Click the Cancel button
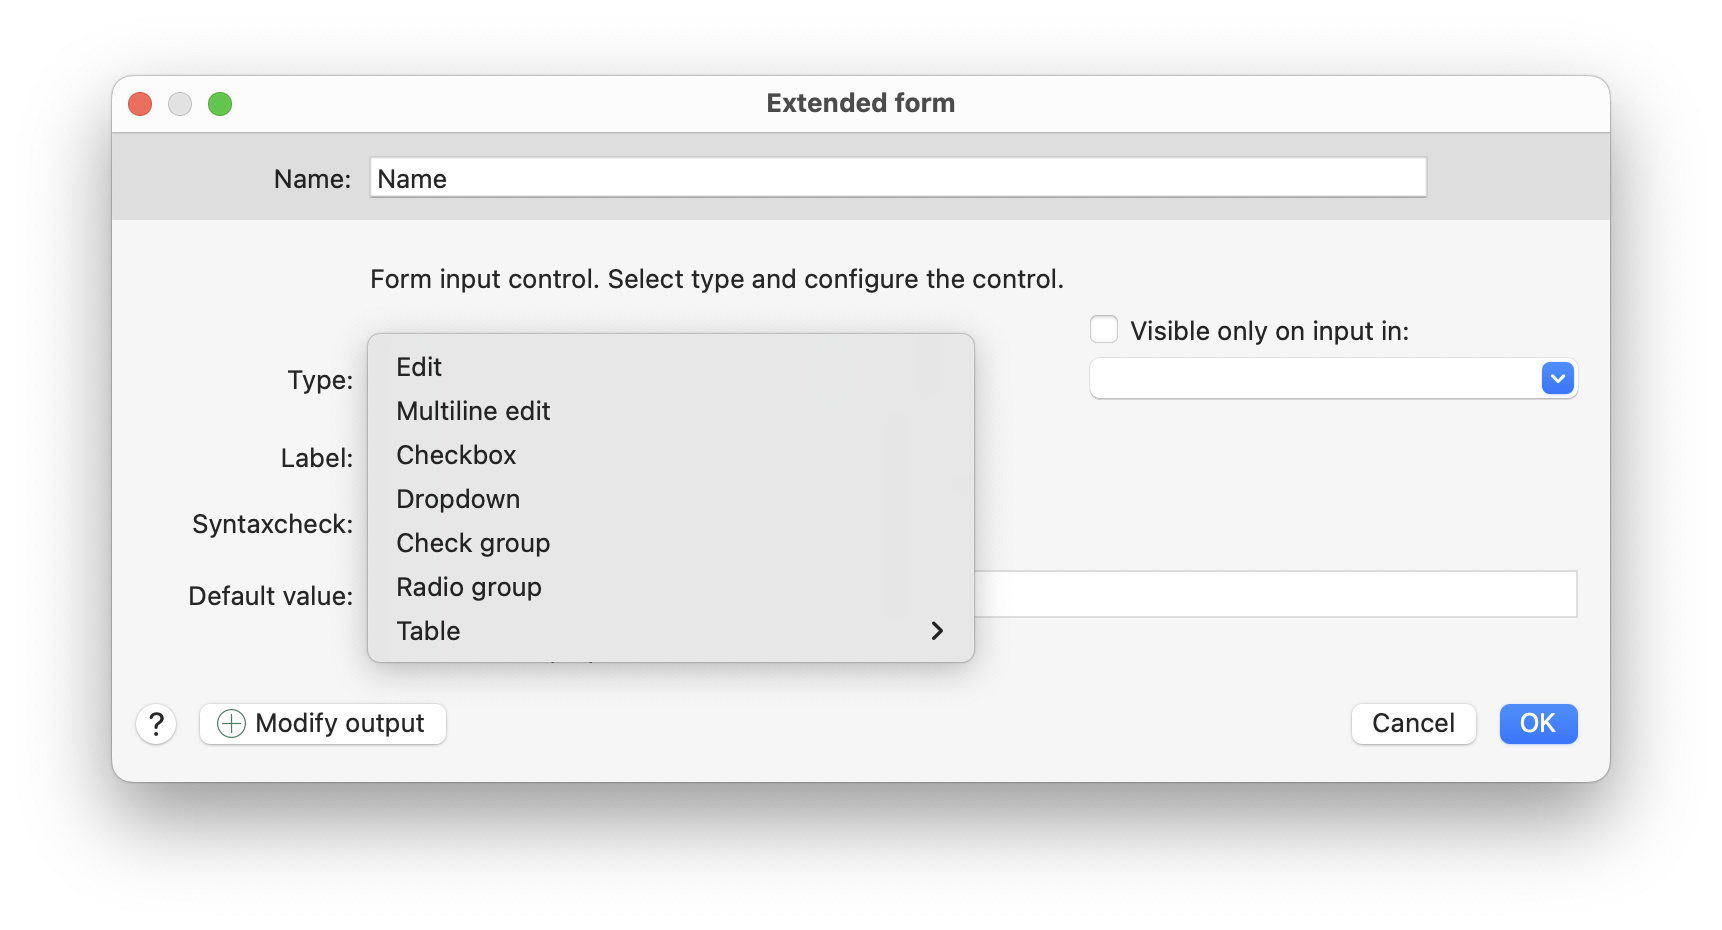Image resolution: width=1722 pixels, height=930 pixels. point(1413,724)
